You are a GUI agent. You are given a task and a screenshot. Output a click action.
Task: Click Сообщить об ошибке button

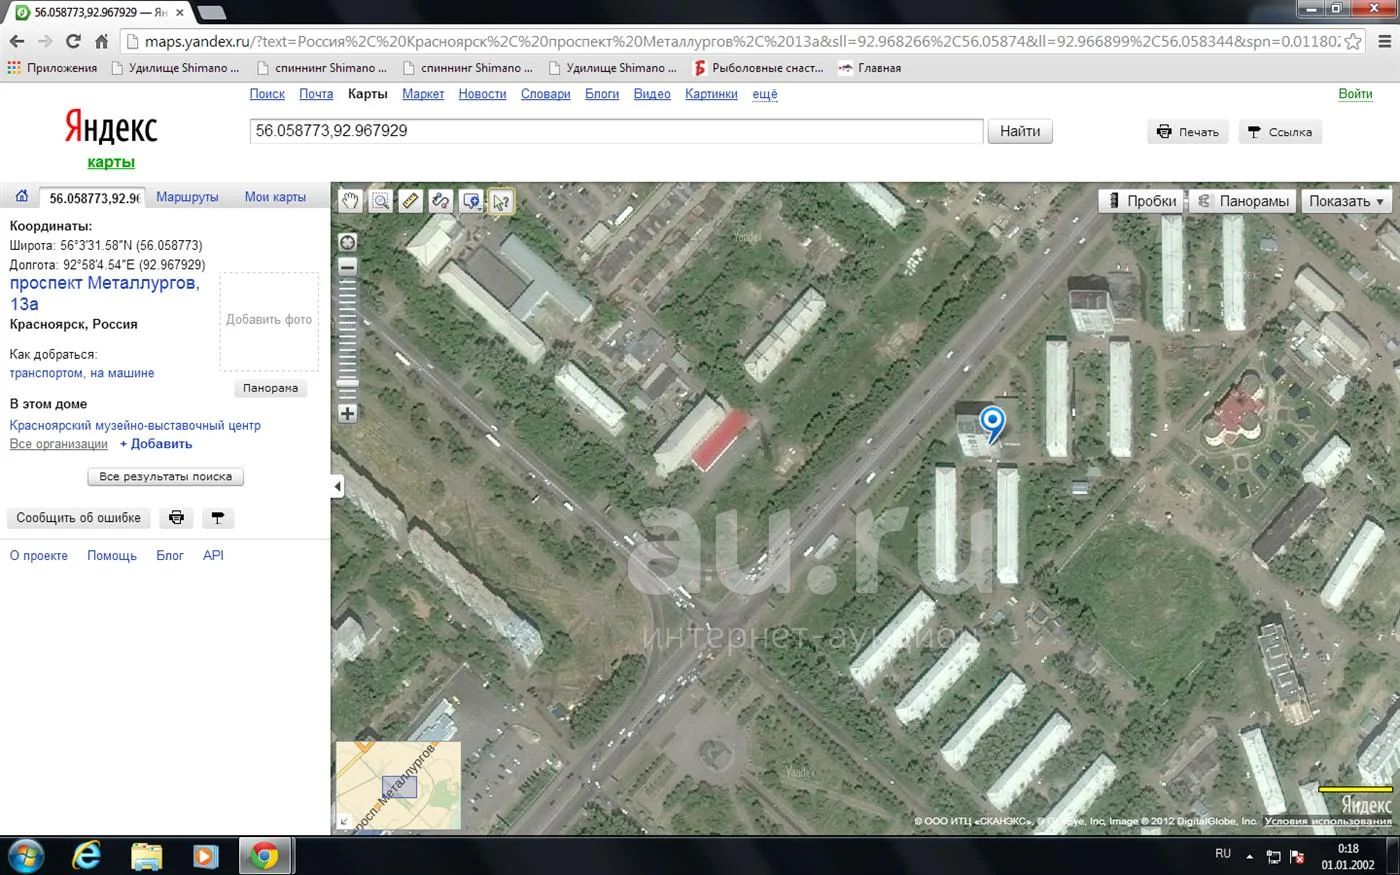click(79, 518)
